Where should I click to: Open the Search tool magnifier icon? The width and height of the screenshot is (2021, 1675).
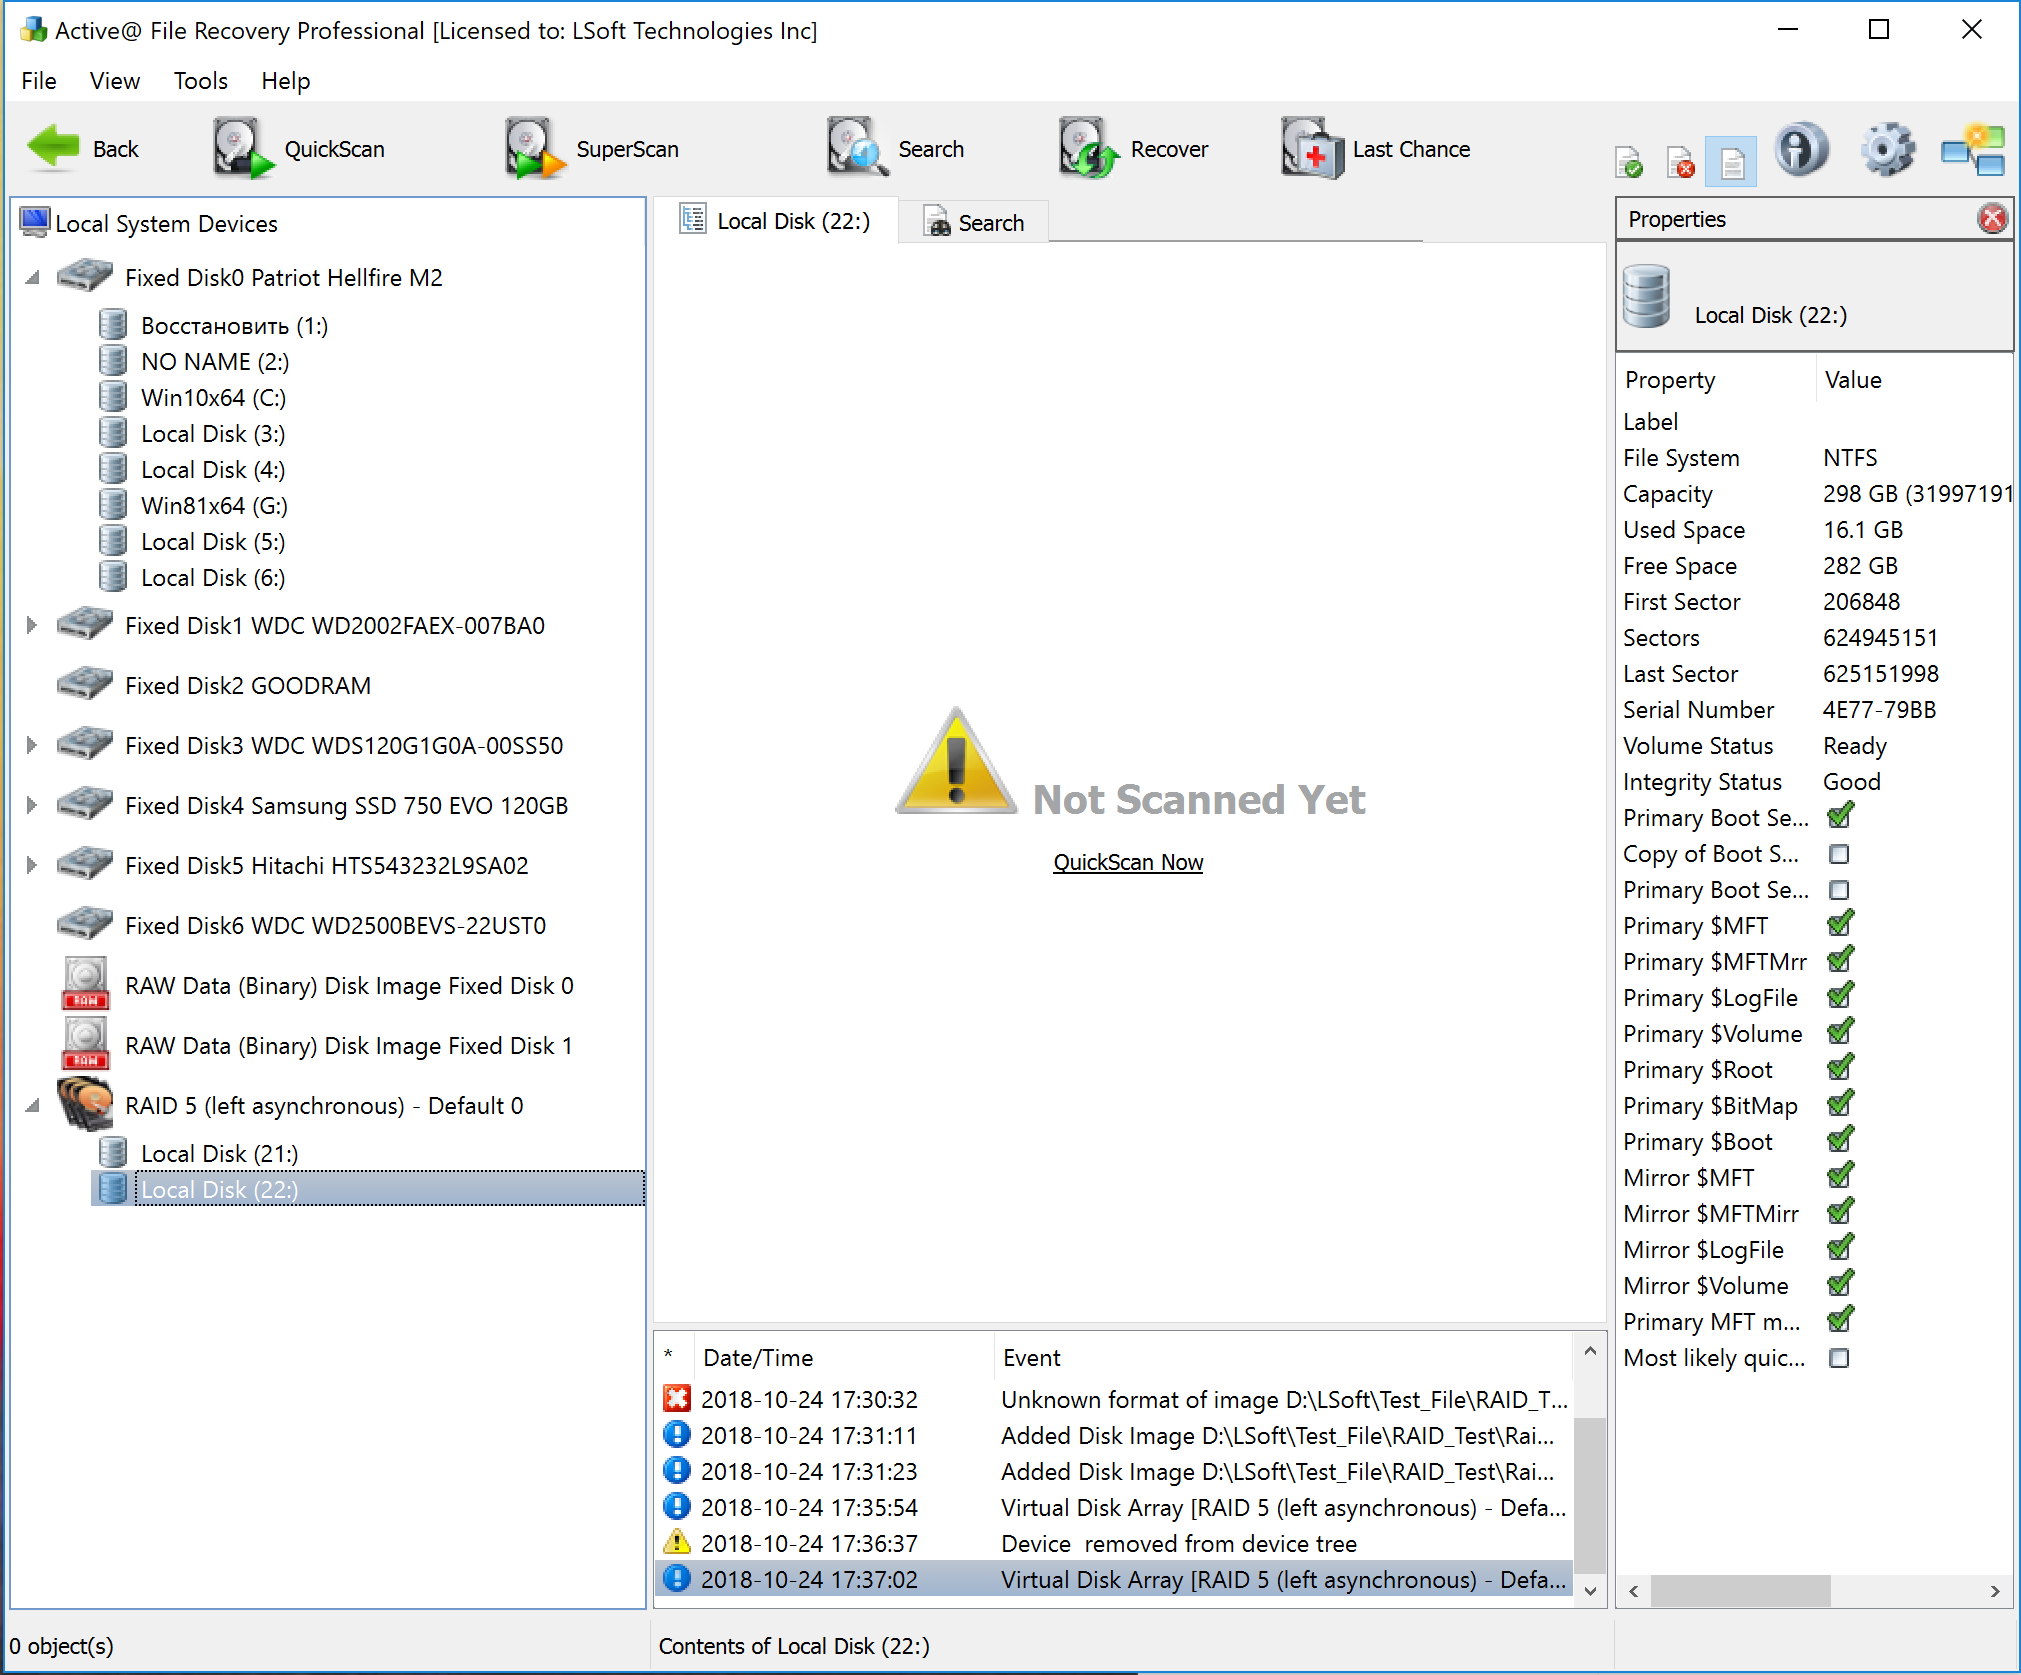pyautogui.click(x=857, y=149)
